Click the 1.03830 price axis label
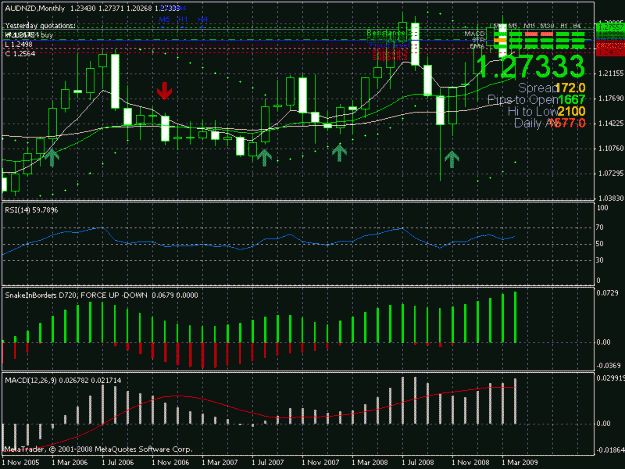This screenshot has height=469, width=625. pos(610,198)
